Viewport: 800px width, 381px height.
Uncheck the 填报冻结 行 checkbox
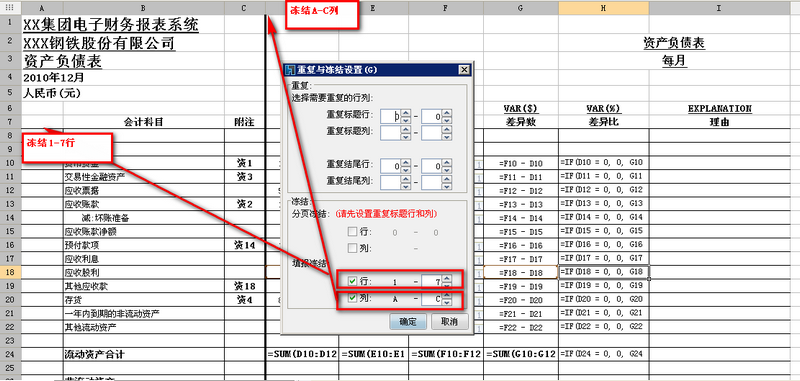352,281
